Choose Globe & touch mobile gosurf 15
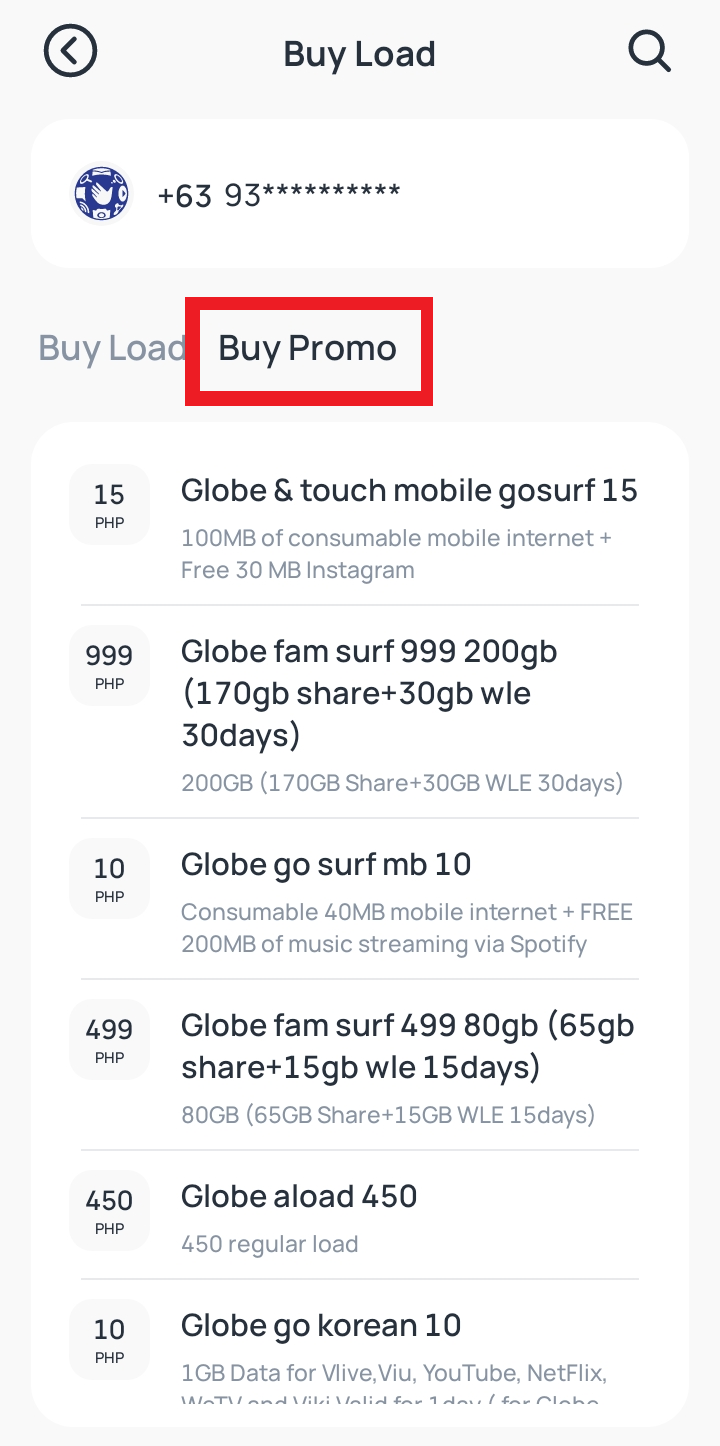 [408, 491]
